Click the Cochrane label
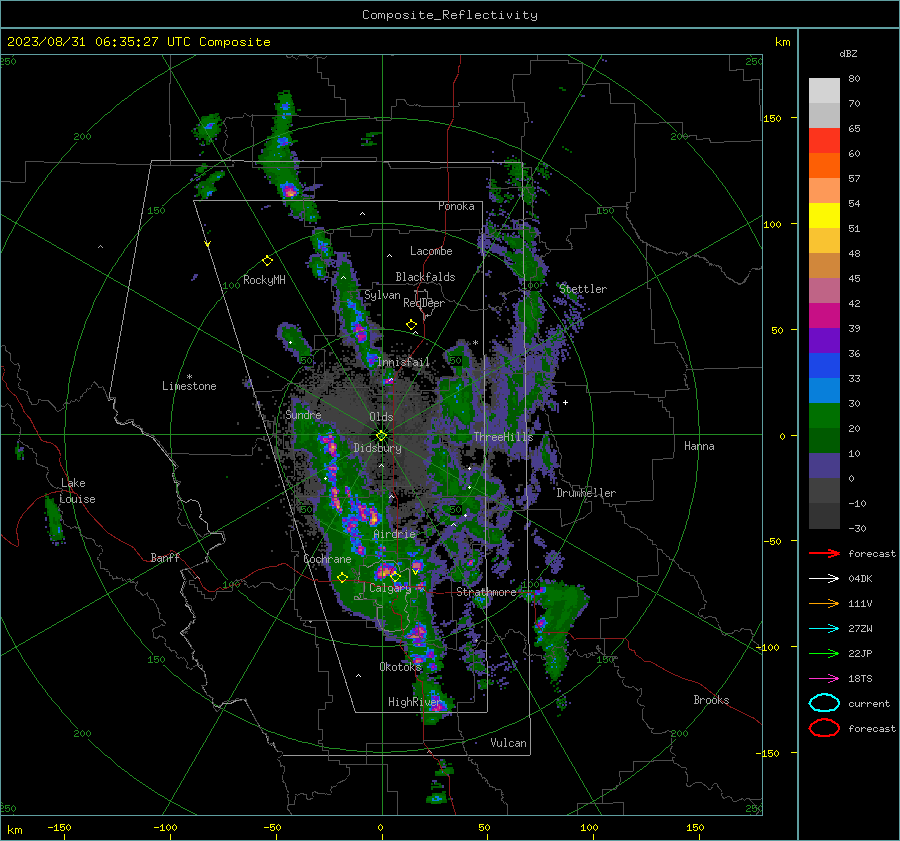 (327, 559)
